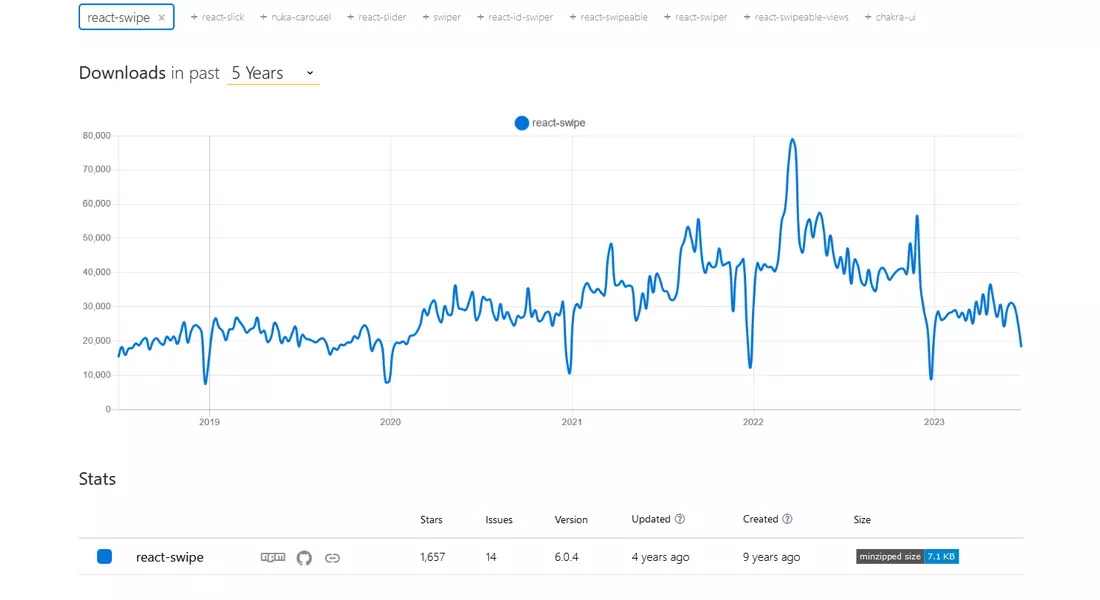Click the 2021 x-axis label
Screen dimensions: 1100x600
click(x=572, y=422)
